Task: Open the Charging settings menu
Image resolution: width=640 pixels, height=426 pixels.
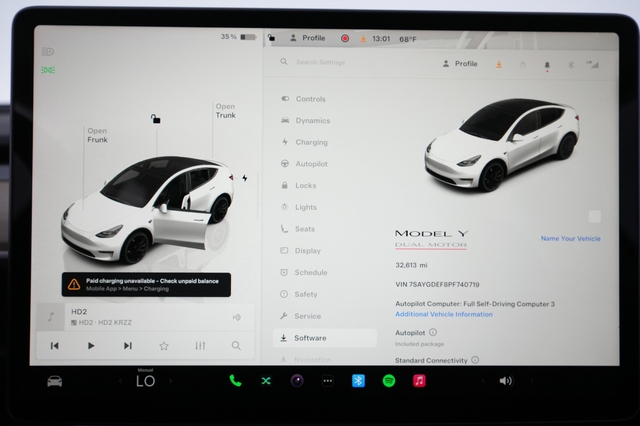Action: [304, 142]
